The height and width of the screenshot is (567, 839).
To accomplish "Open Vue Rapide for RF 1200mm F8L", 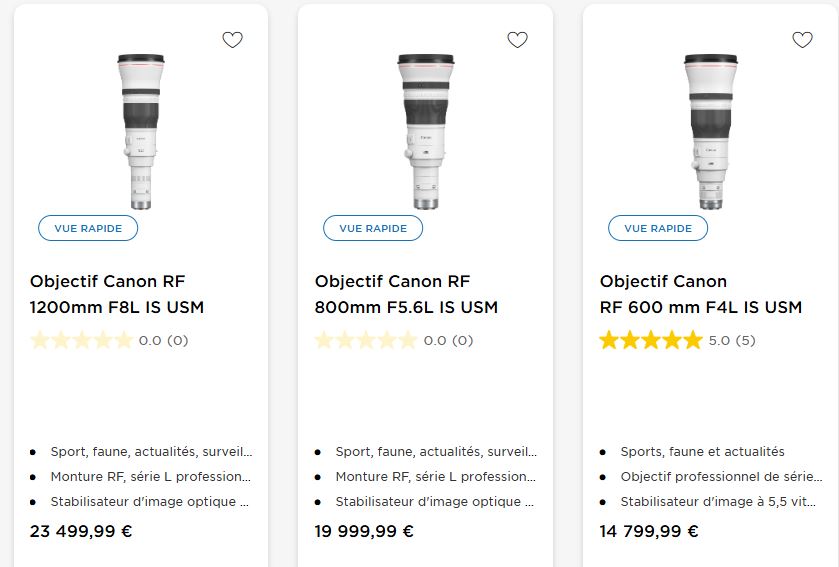I will click(x=88, y=228).
